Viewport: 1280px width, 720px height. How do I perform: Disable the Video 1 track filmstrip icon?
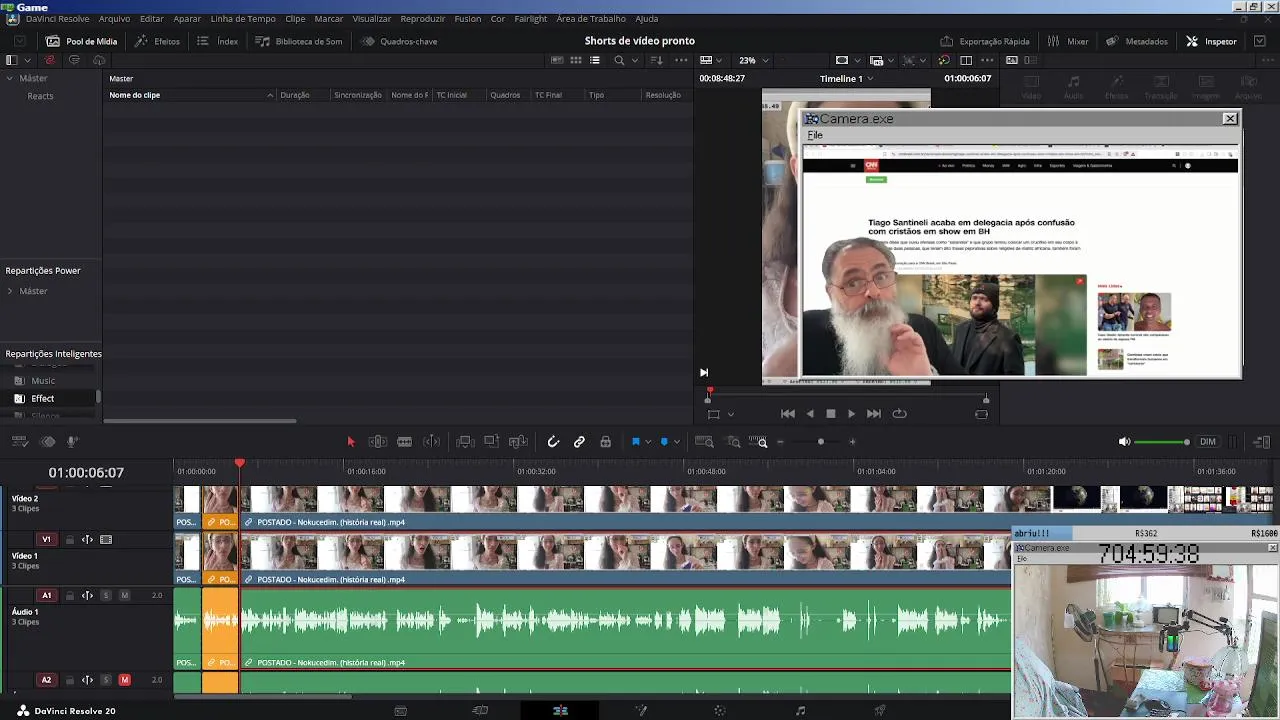(x=106, y=540)
